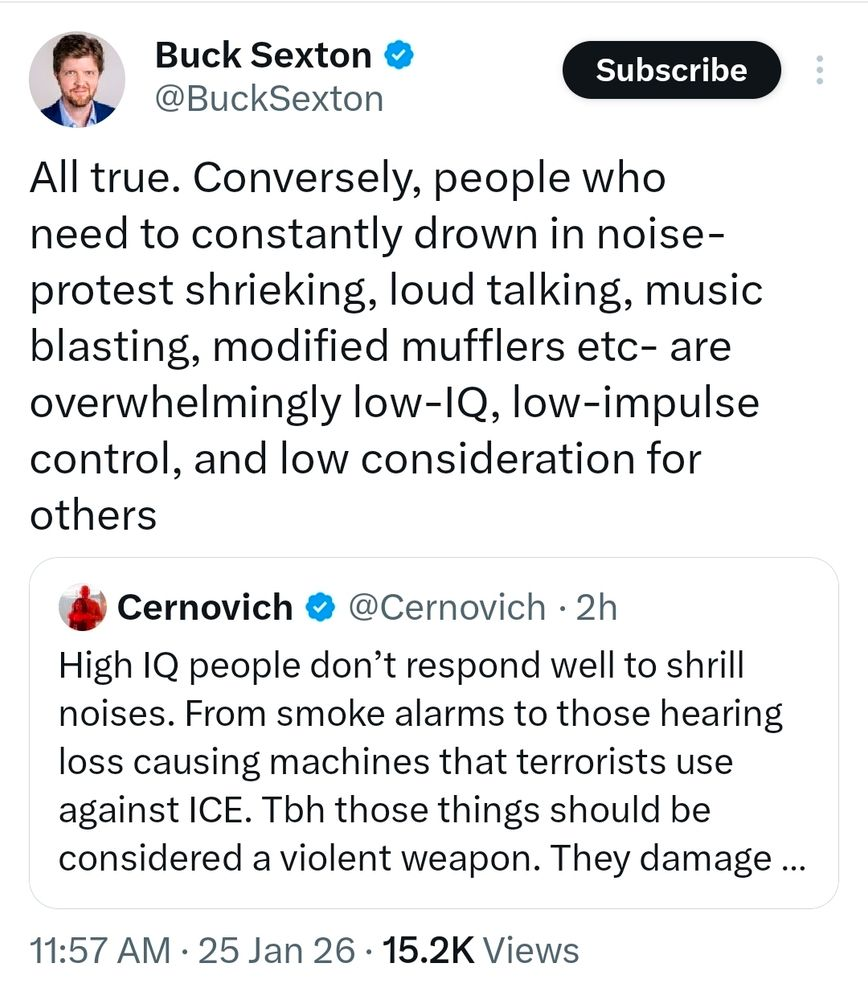Click the 2h timestamp on quoted tweet
Image resolution: width=868 pixels, height=1000 pixels.
tap(596, 607)
